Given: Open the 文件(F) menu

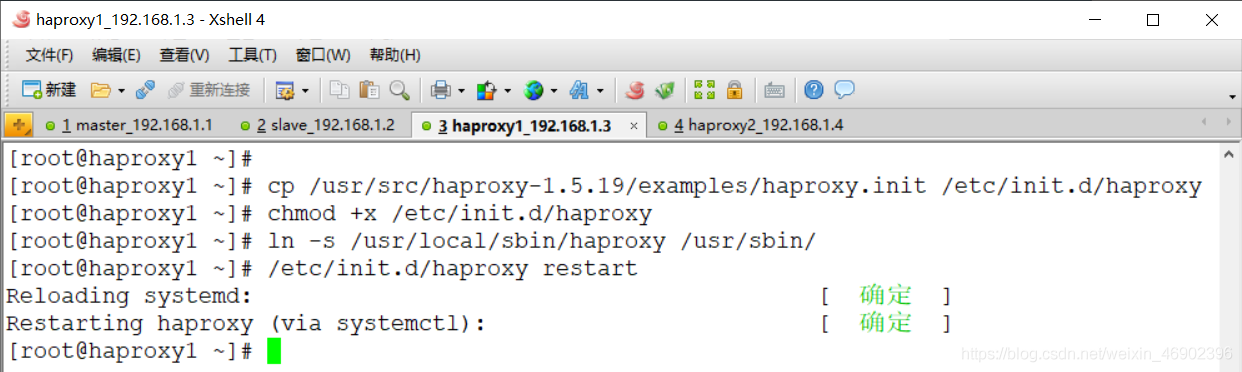Looking at the screenshot, I should tap(49, 55).
